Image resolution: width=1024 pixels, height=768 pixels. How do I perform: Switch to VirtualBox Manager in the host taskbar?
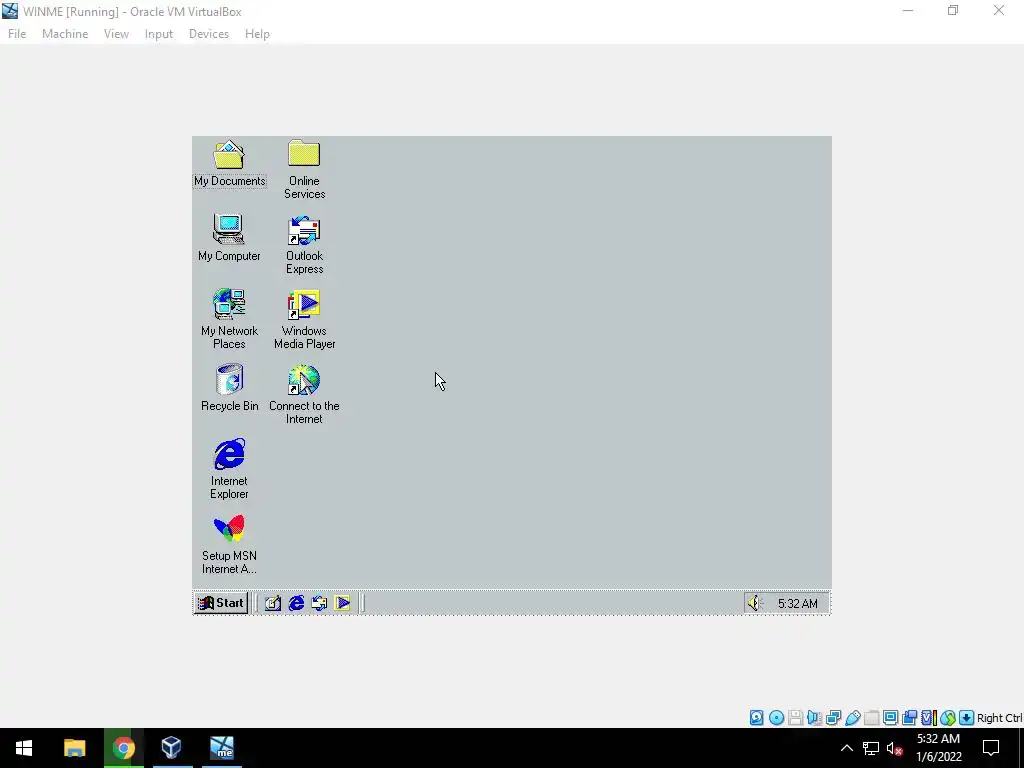coord(172,748)
